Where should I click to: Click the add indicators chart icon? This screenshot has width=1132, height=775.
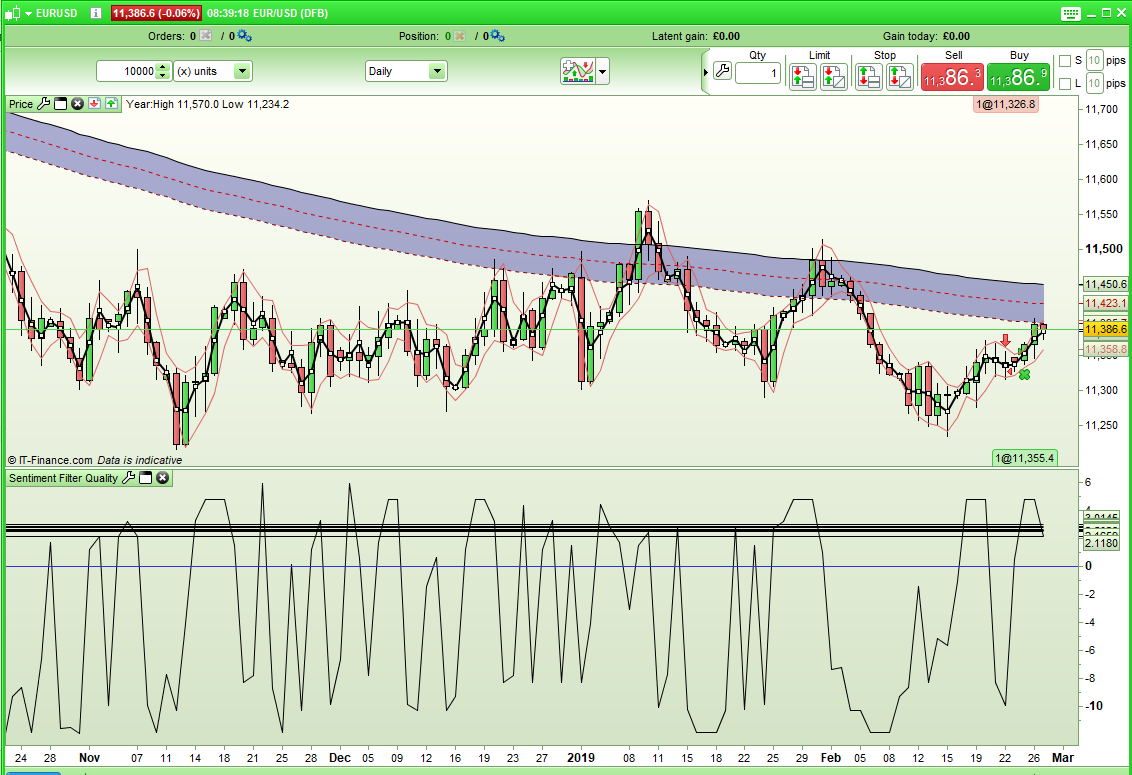[x=578, y=71]
